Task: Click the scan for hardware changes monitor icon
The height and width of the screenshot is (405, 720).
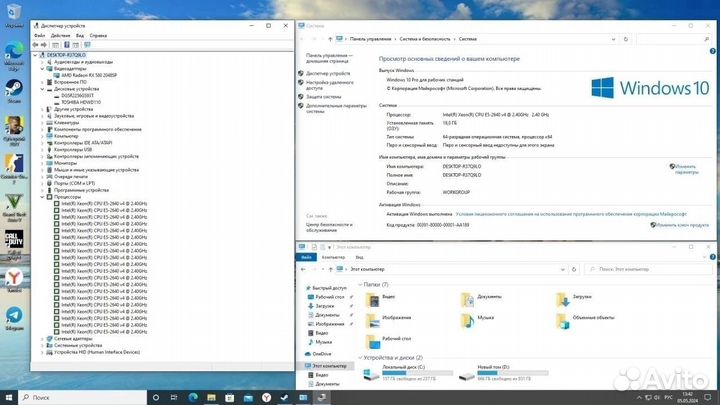Action: (x=87, y=45)
